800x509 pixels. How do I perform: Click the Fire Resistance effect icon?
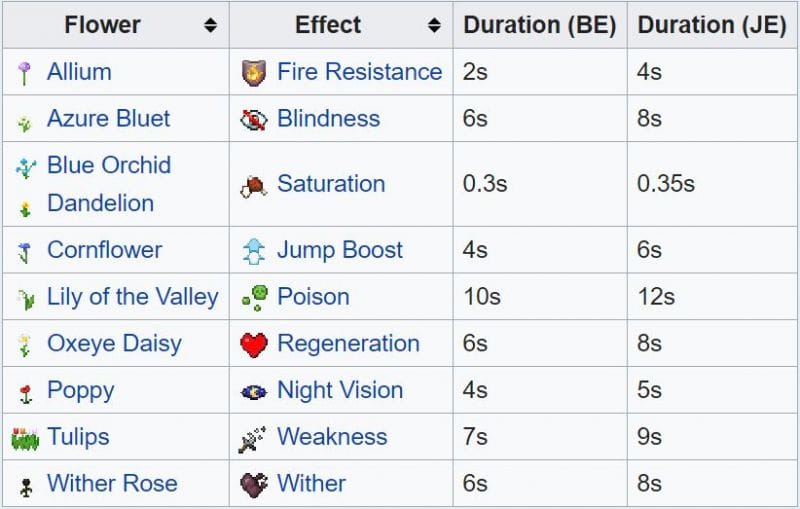(254, 72)
